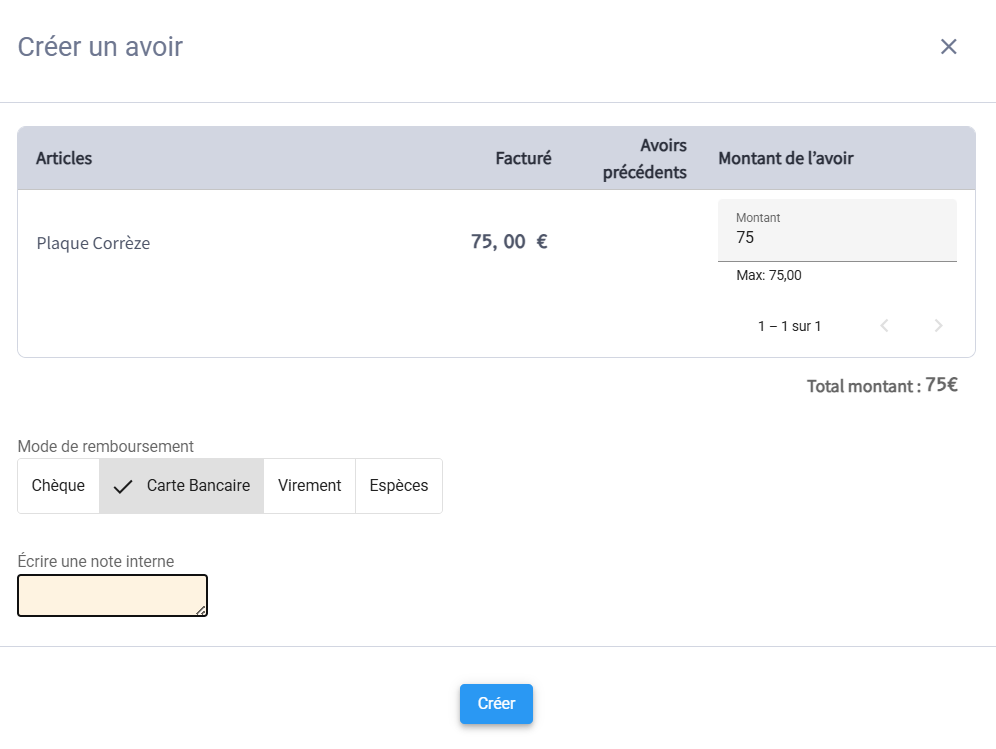Click the Articles column header
Viewport: 996px width, 749px height.
coord(64,158)
